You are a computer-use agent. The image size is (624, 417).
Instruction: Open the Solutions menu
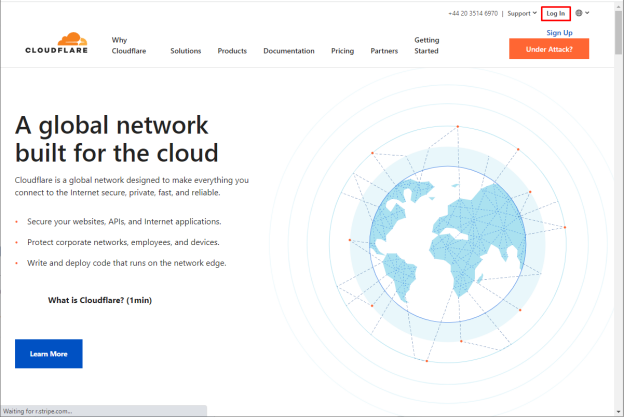[x=186, y=51]
